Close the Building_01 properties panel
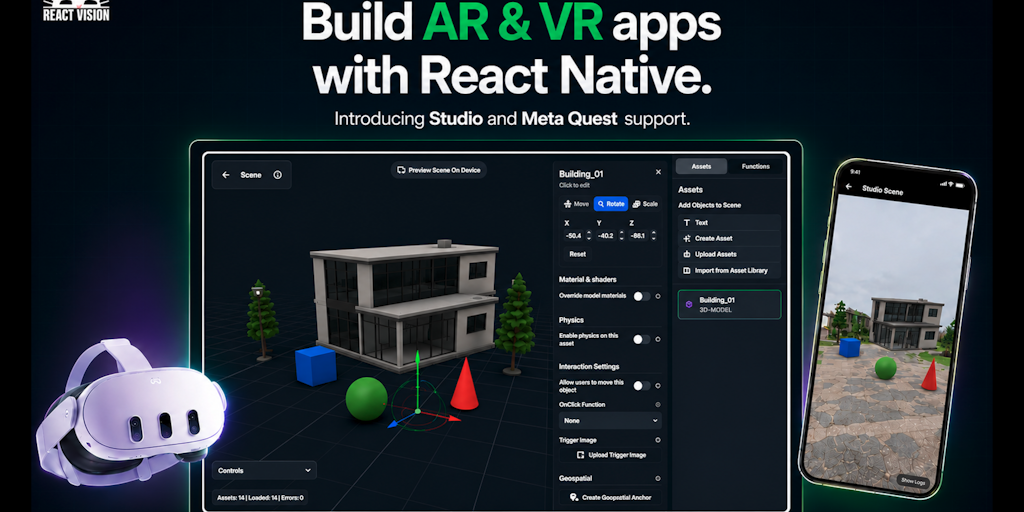Image resolution: width=1024 pixels, height=512 pixels. tap(658, 172)
